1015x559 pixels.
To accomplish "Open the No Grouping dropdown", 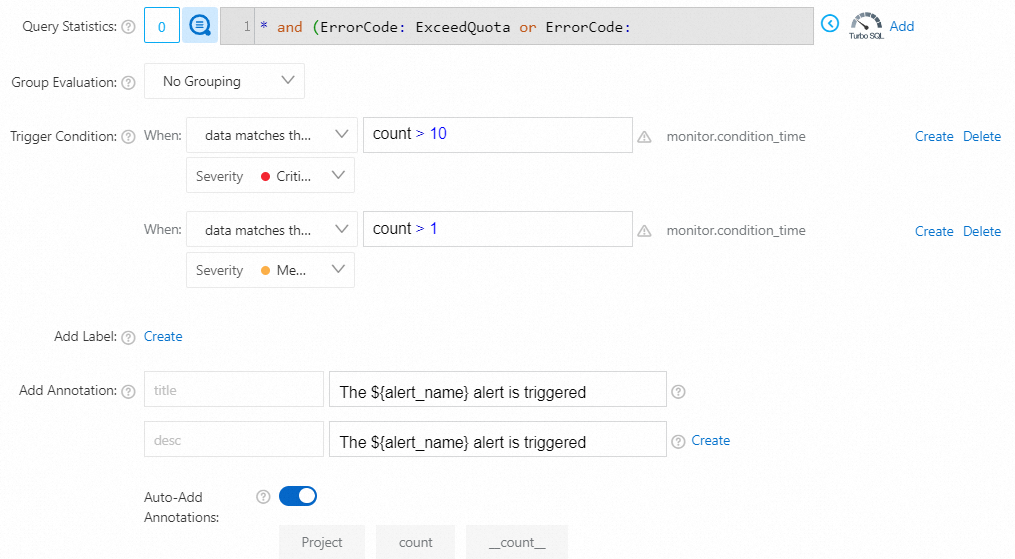I will click(x=224, y=82).
